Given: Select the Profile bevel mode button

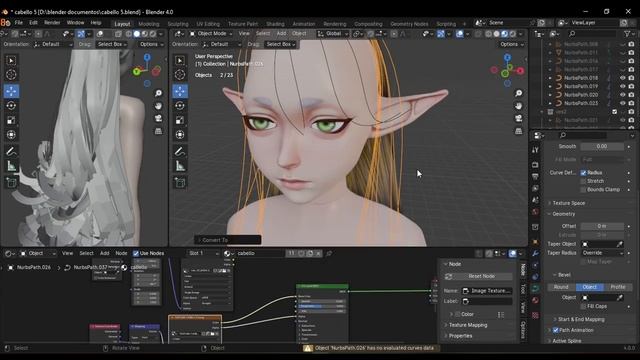Looking at the screenshot, I should [618, 287].
